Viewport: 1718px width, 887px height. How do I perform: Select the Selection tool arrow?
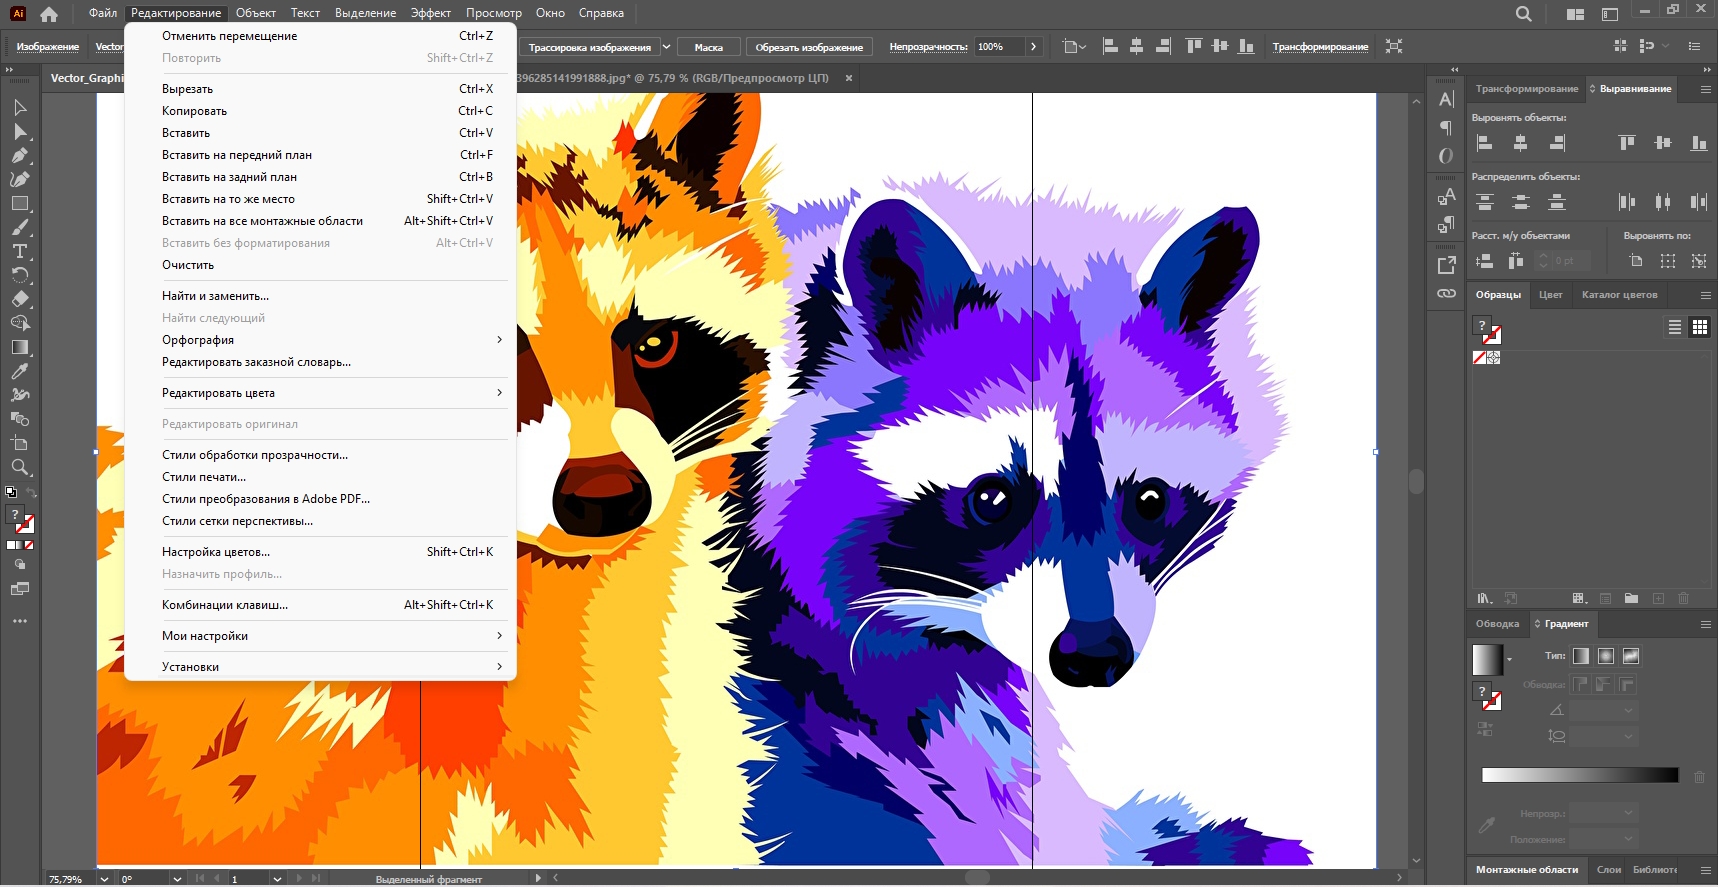tap(20, 107)
